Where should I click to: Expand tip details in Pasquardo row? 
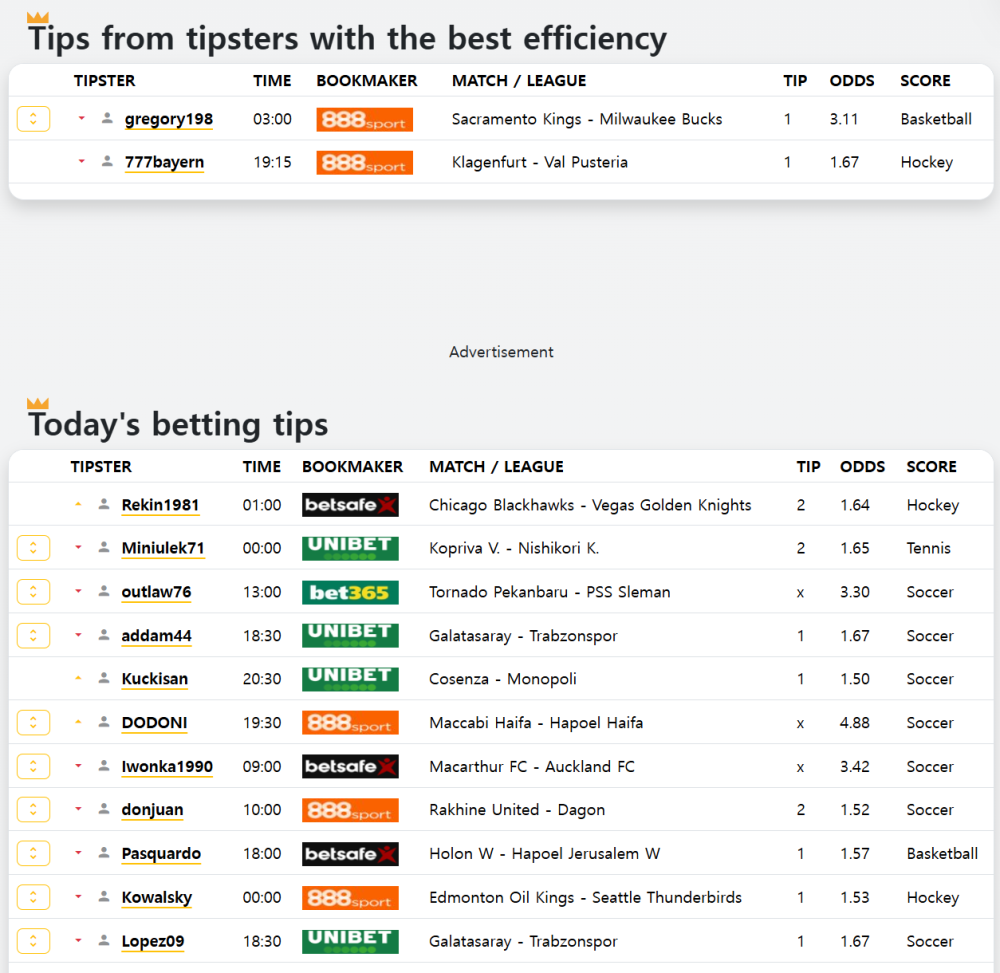pyautogui.click(x=33, y=853)
